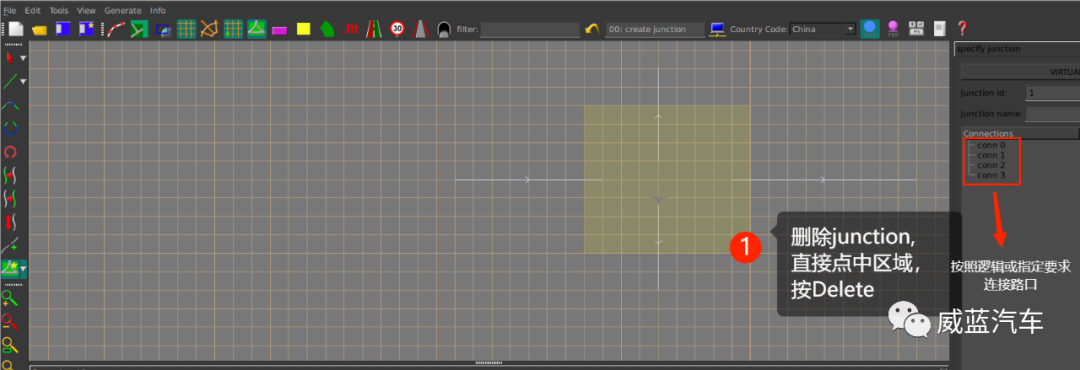Open the Tools menu

pyautogui.click(x=59, y=11)
